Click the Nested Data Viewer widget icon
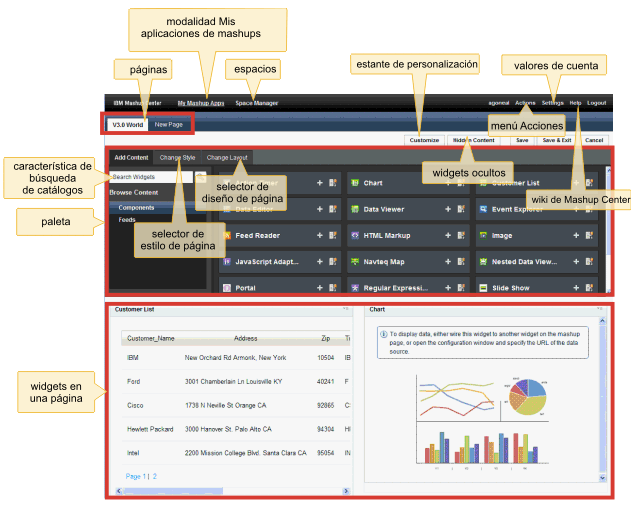640x511 pixels. point(483,261)
